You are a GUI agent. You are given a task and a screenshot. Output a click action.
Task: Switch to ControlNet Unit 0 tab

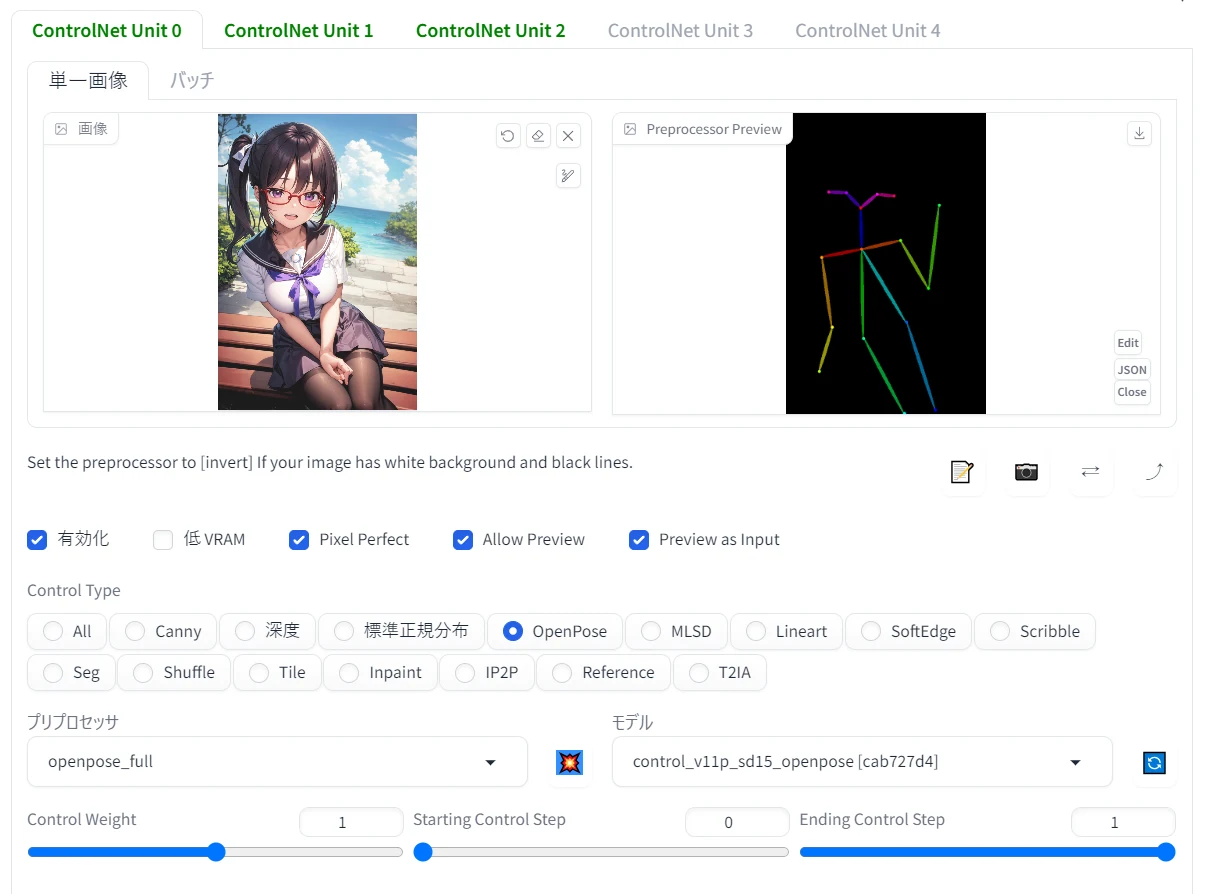coord(107,30)
